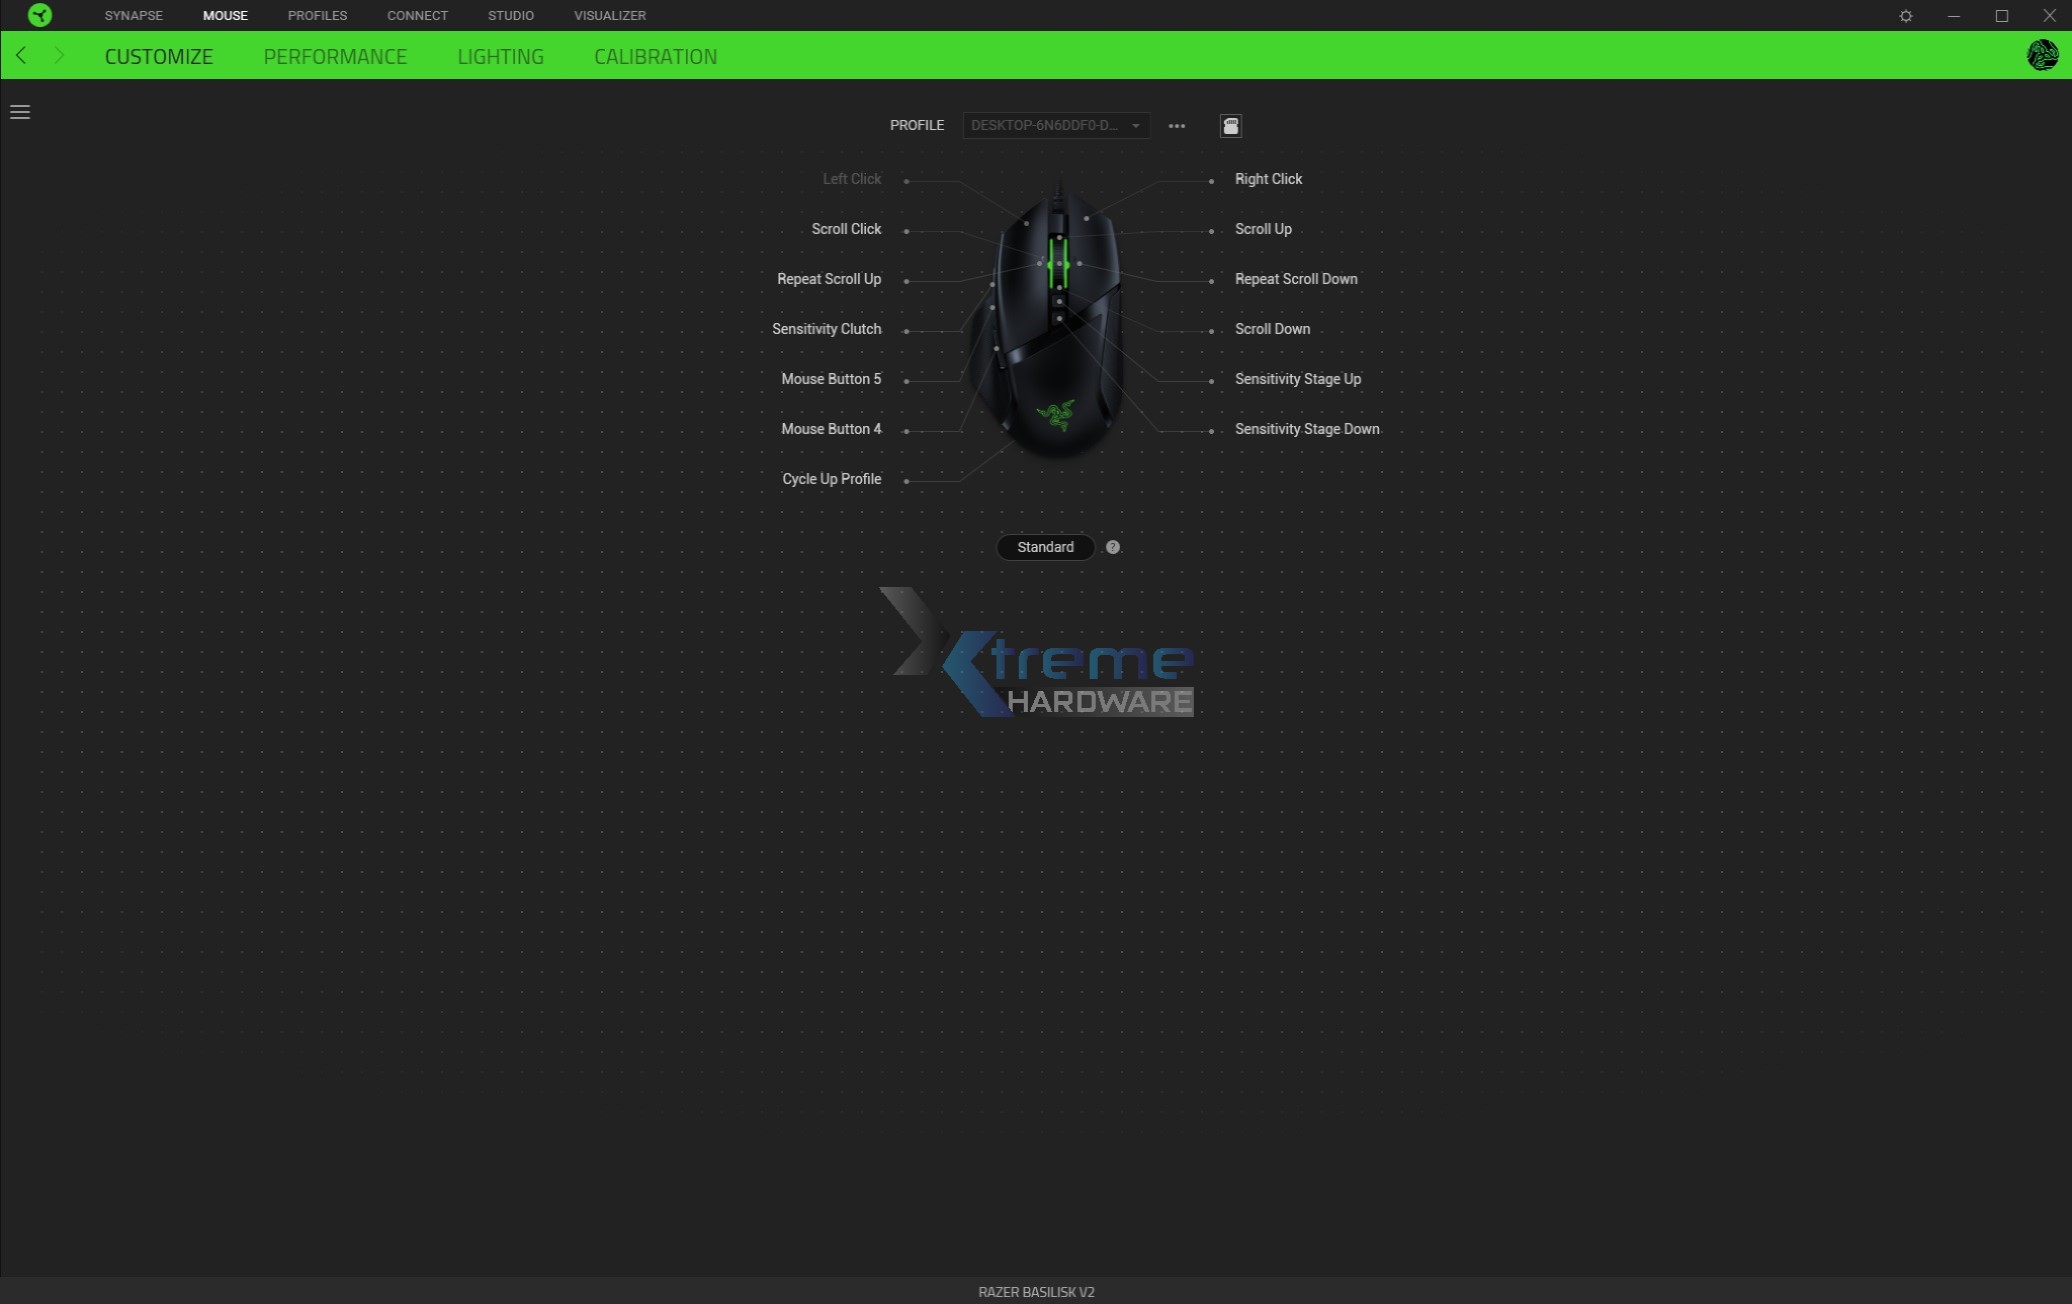Open Synapse settings with the gear icon
2072x1304 pixels.
[x=1905, y=16]
